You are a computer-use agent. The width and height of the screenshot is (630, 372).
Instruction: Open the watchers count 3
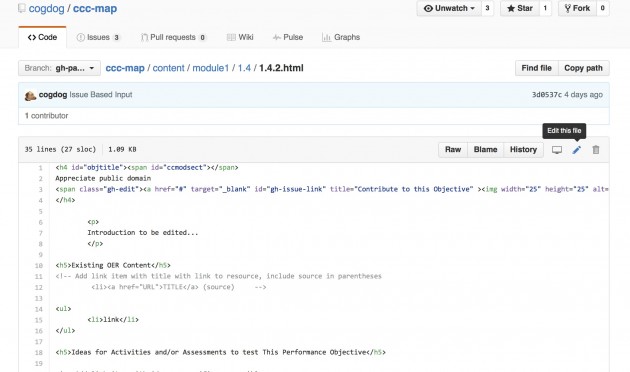487,8
